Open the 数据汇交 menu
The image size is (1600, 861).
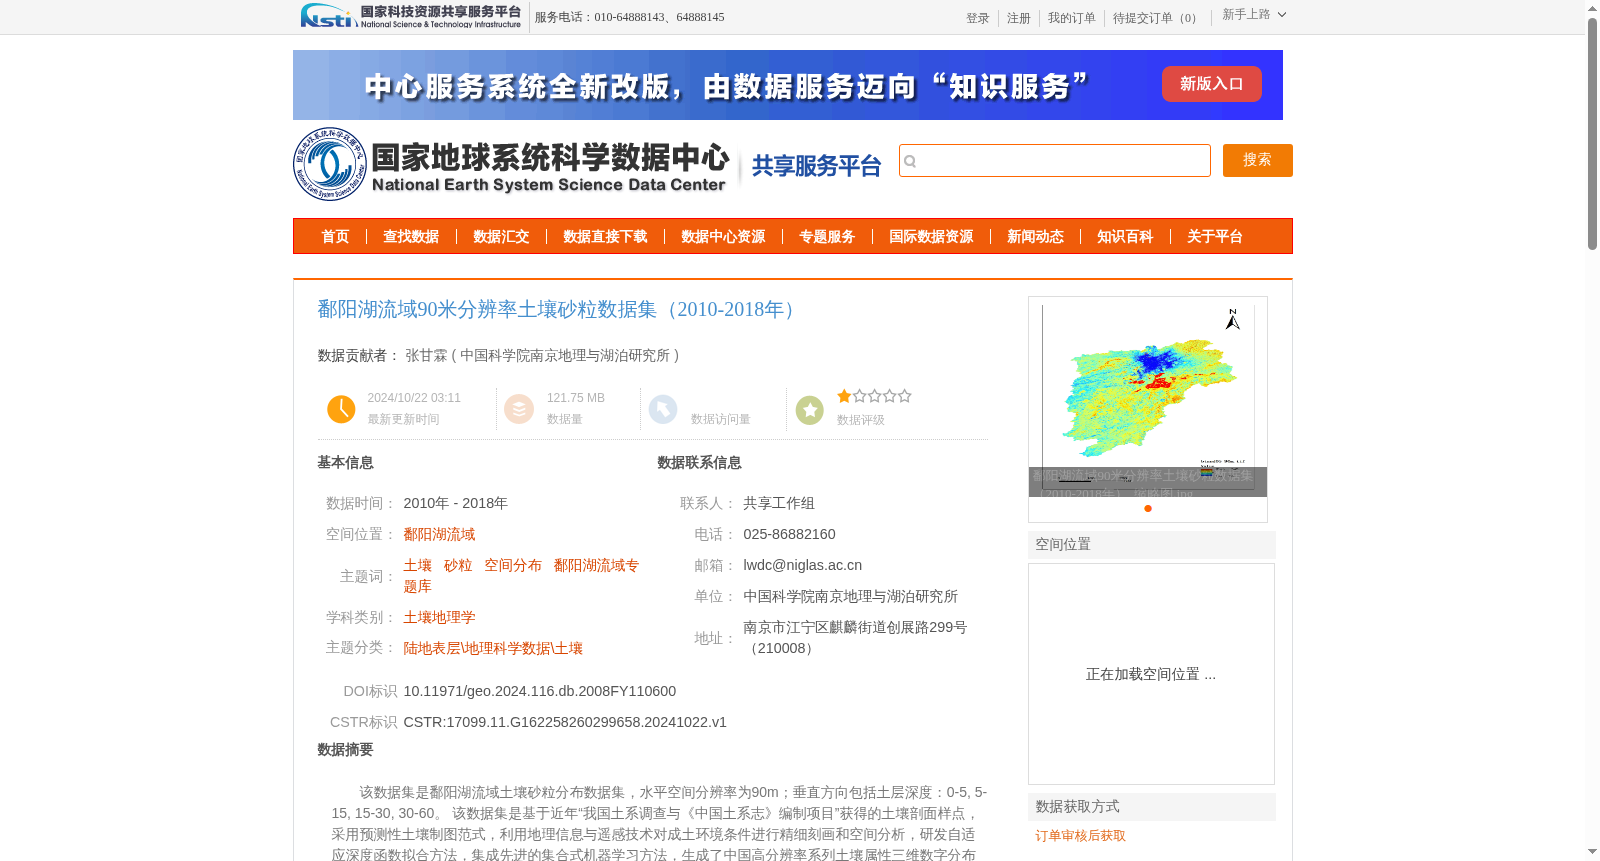pyautogui.click(x=501, y=237)
